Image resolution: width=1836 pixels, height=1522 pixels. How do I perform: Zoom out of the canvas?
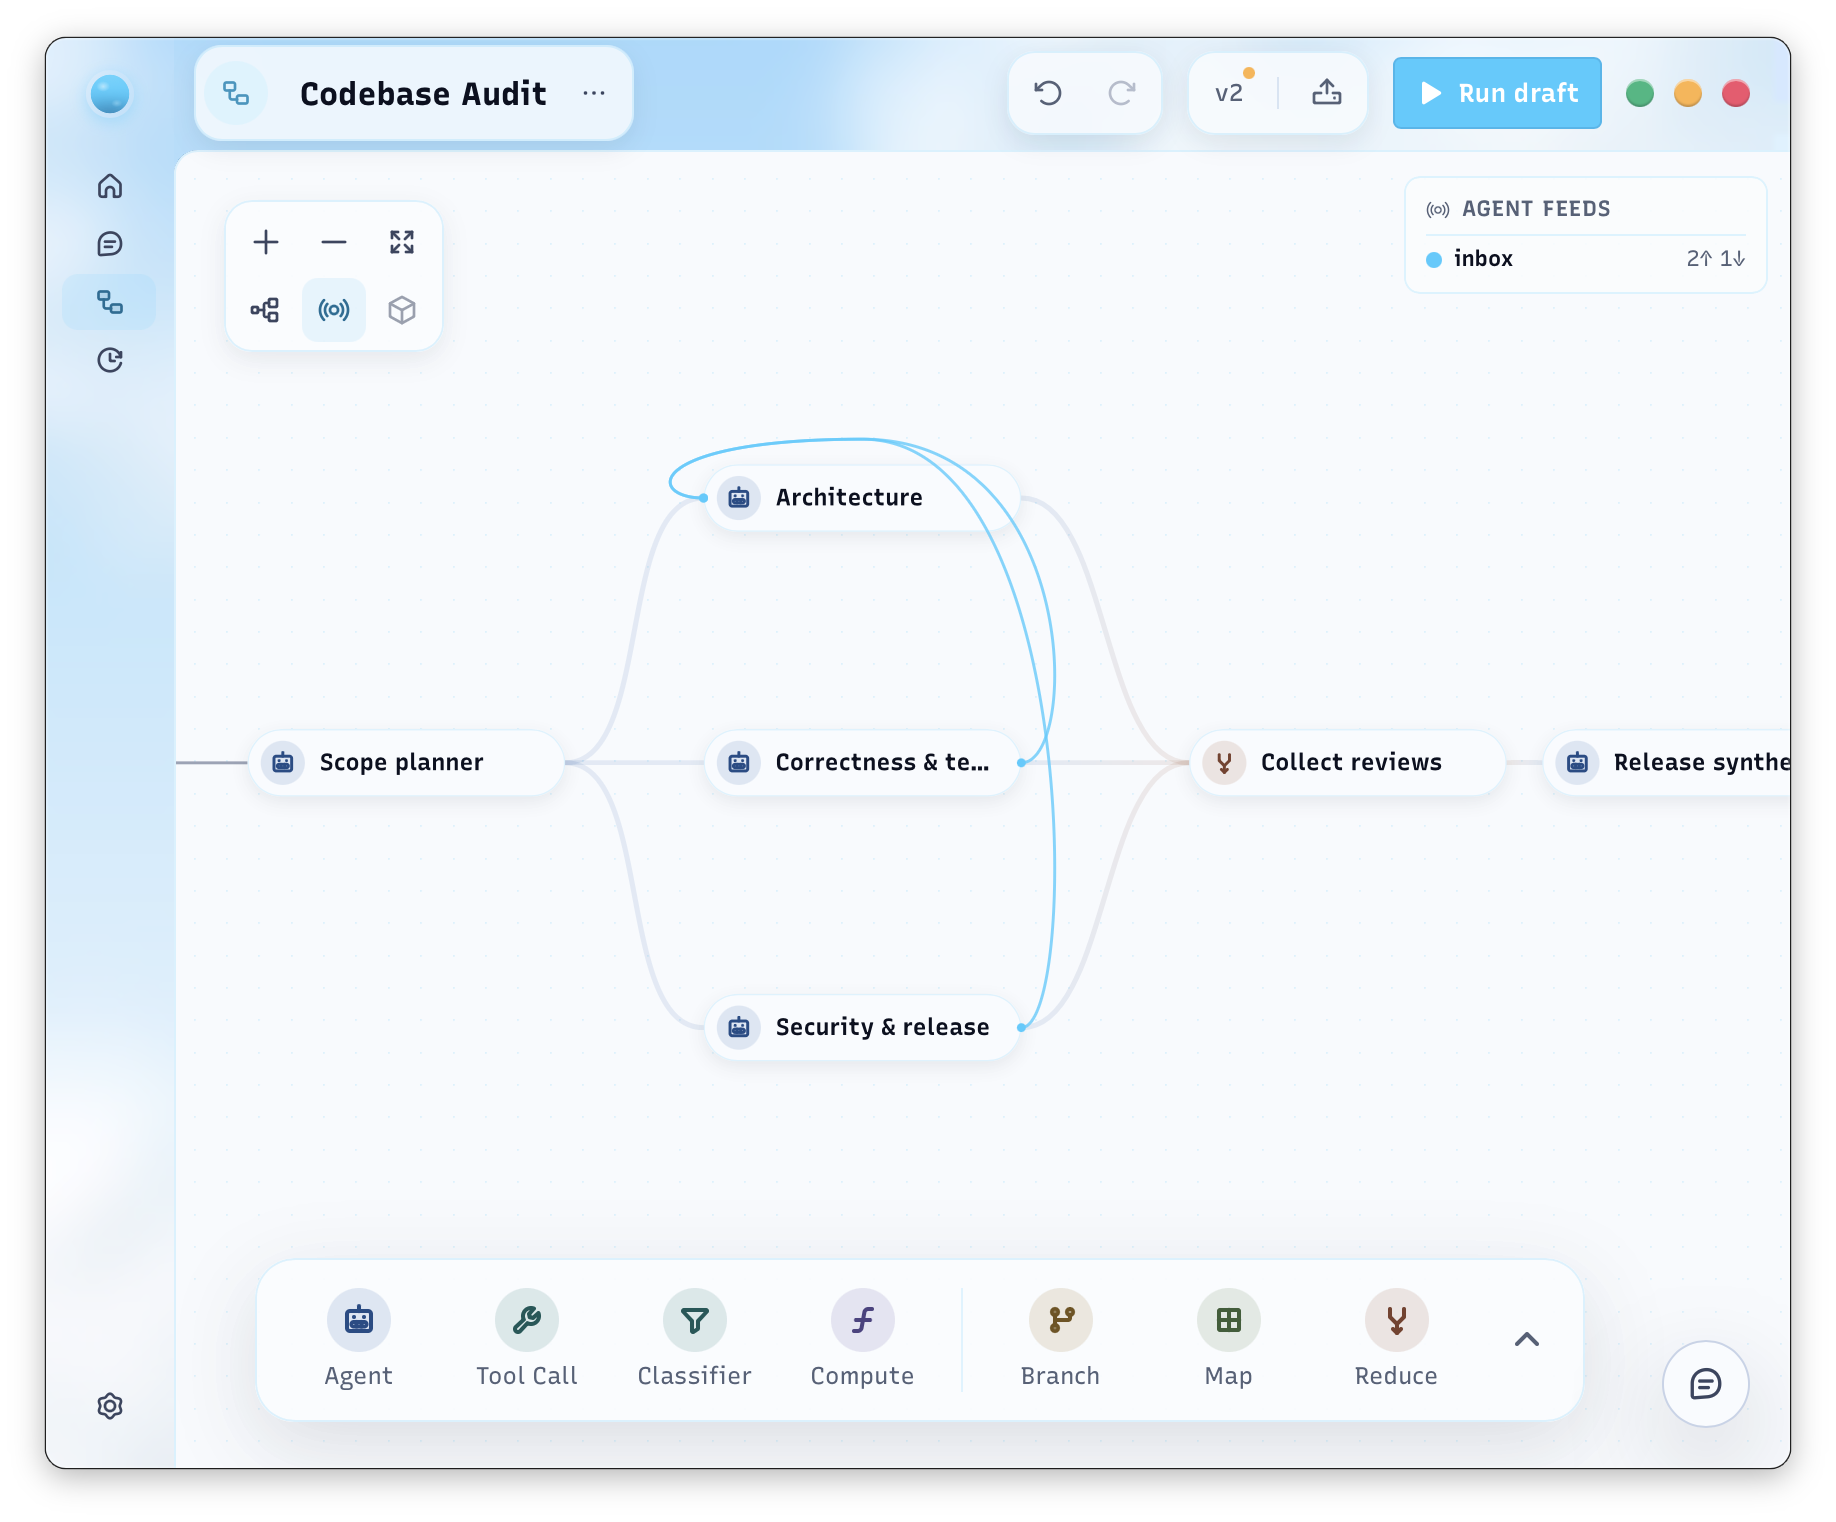(x=334, y=242)
